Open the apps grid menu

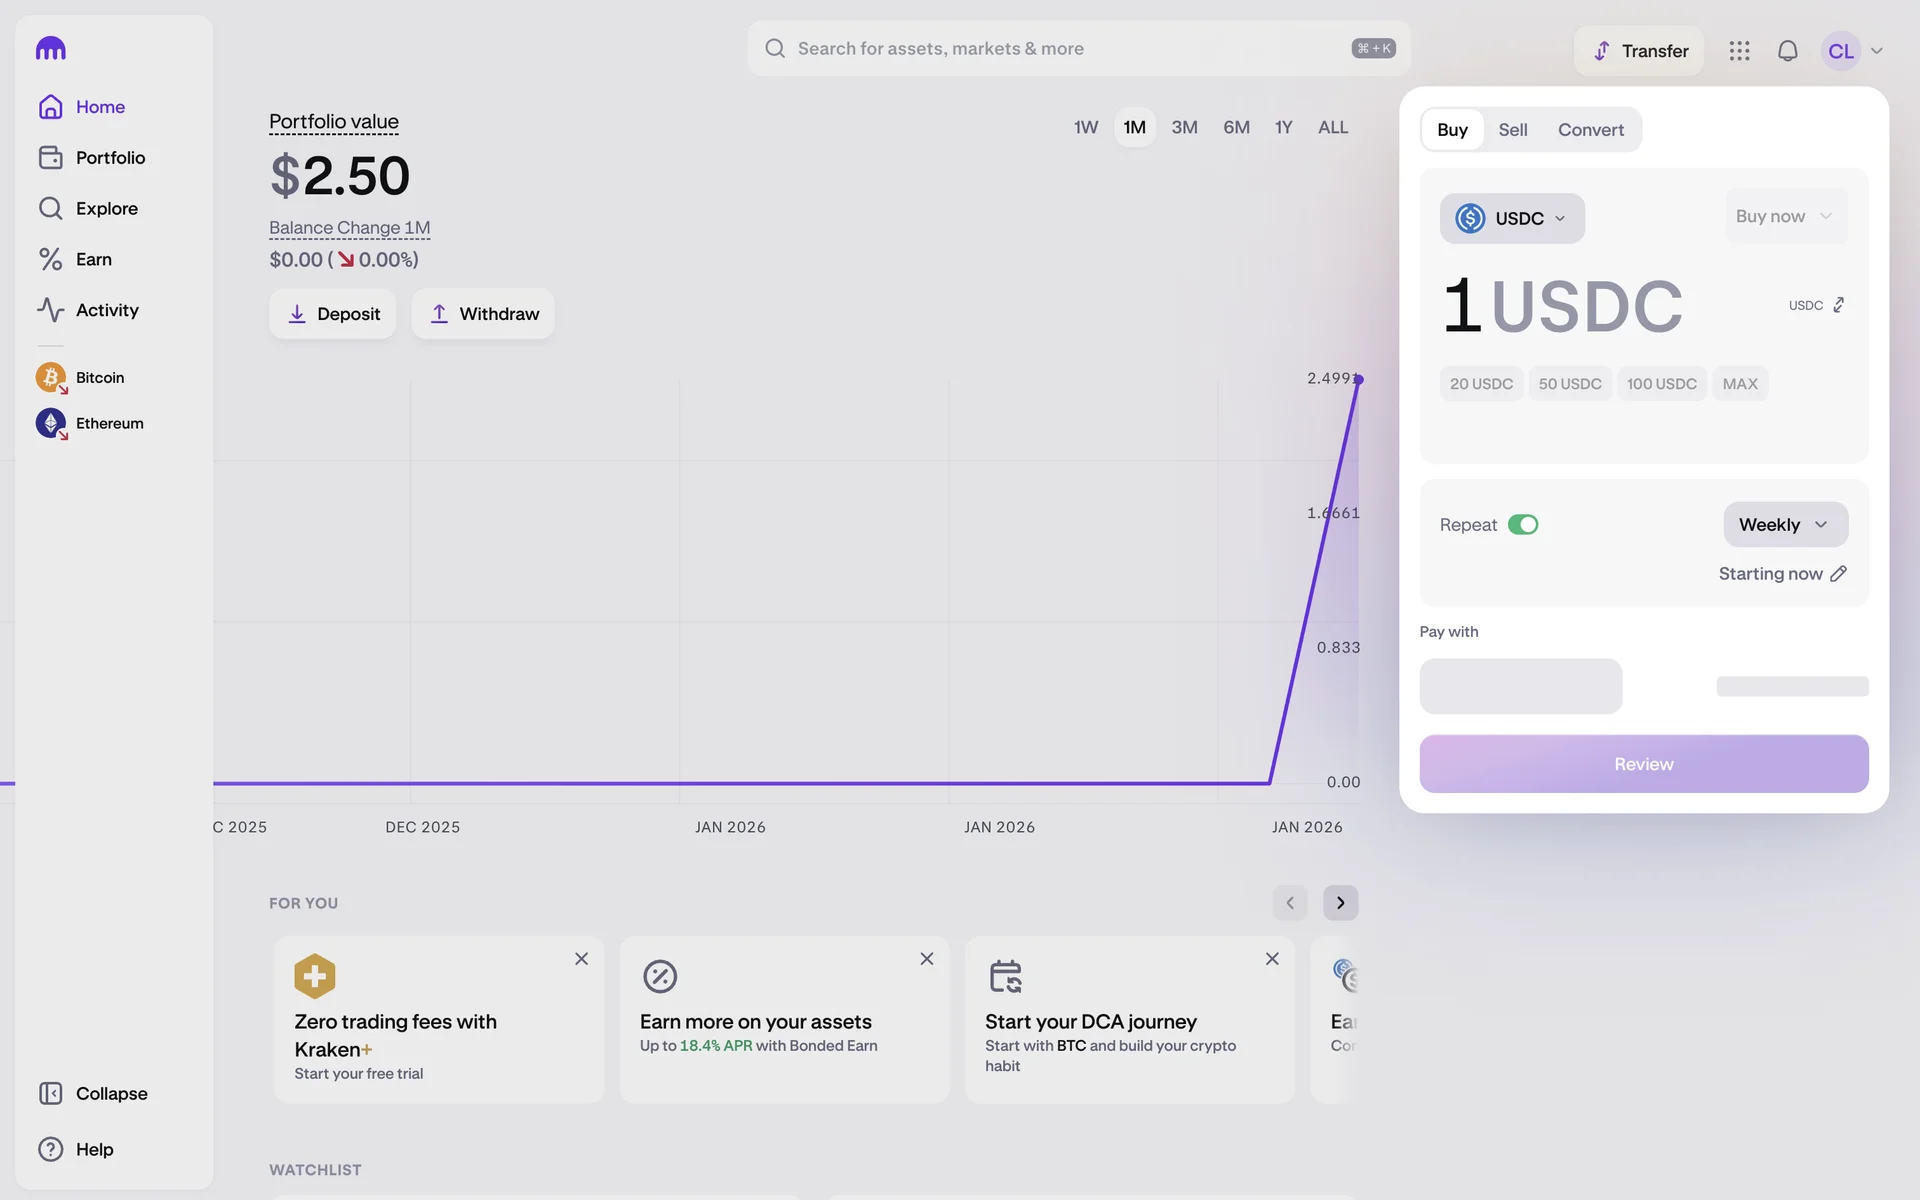tap(1739, 51)
